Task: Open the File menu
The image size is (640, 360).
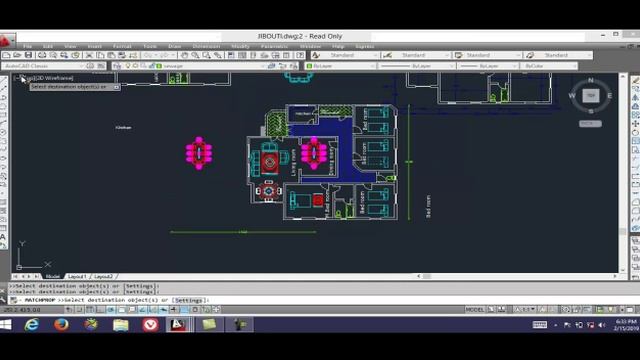Action: tap(27, 46)
